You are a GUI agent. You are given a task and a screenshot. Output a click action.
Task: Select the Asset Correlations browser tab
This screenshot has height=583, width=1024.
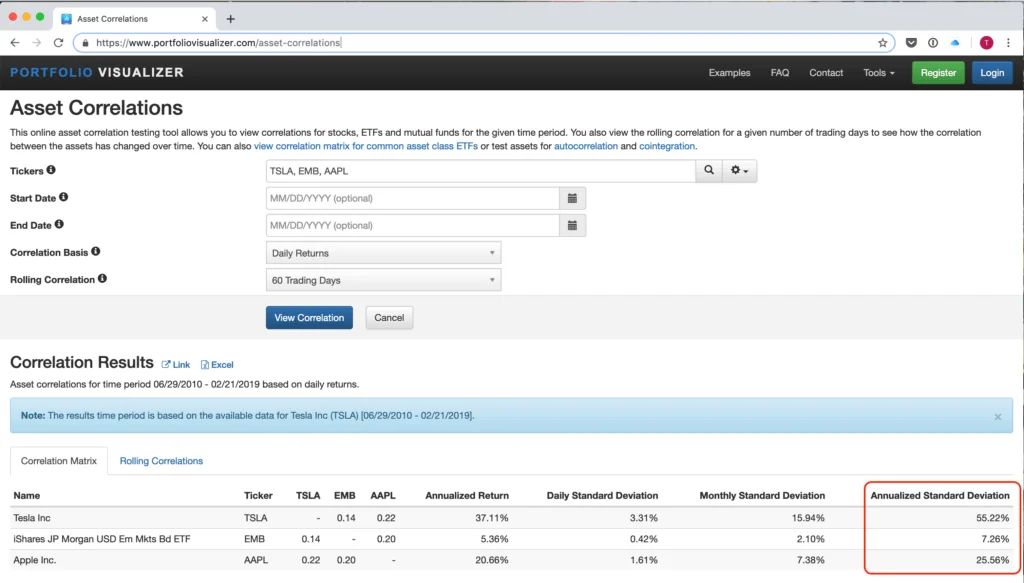(134, 19)
